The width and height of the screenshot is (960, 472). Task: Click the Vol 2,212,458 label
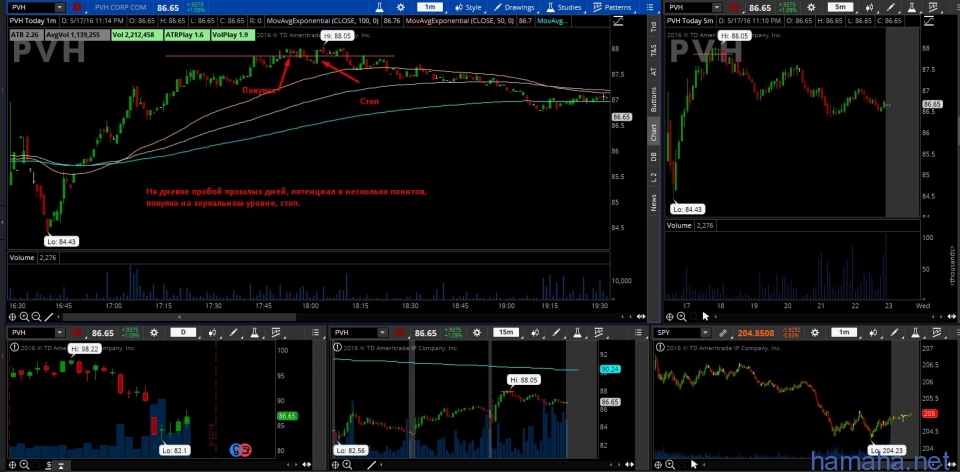click(137, 36)
